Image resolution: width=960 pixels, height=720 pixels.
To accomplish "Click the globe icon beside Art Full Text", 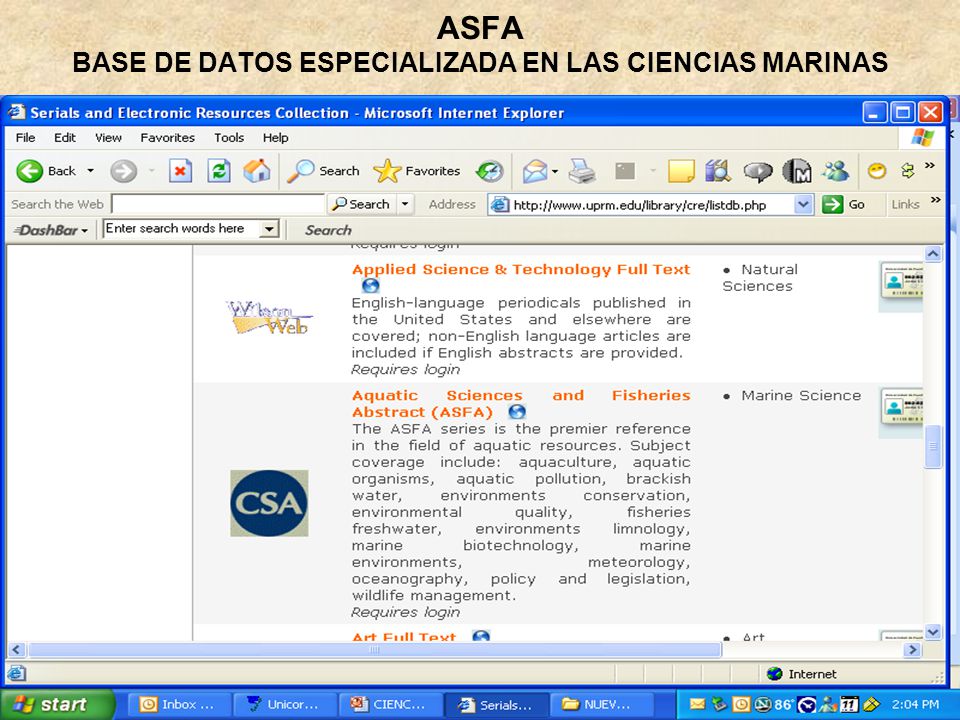I will point(481,636).
